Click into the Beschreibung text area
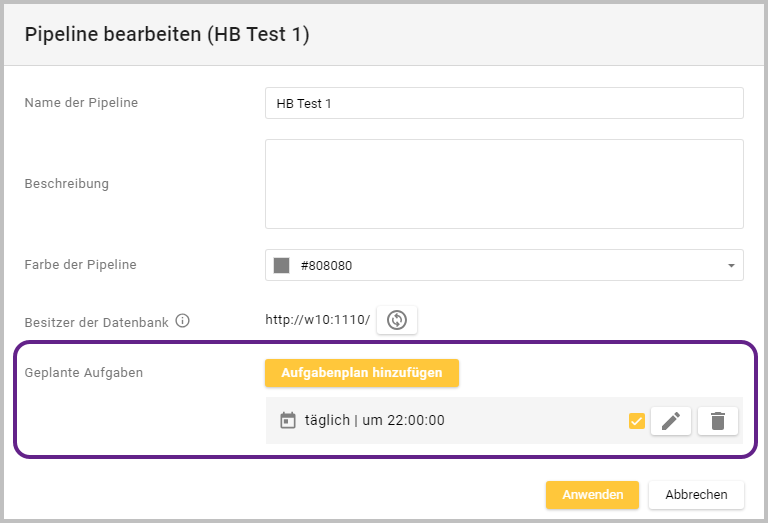 [x=504, y=184]
